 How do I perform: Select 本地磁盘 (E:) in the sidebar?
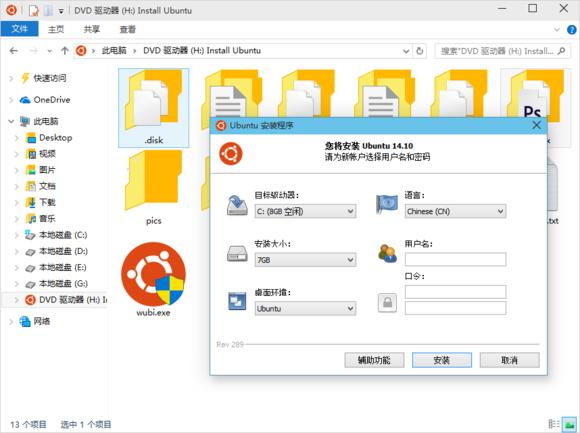point(56,267)
